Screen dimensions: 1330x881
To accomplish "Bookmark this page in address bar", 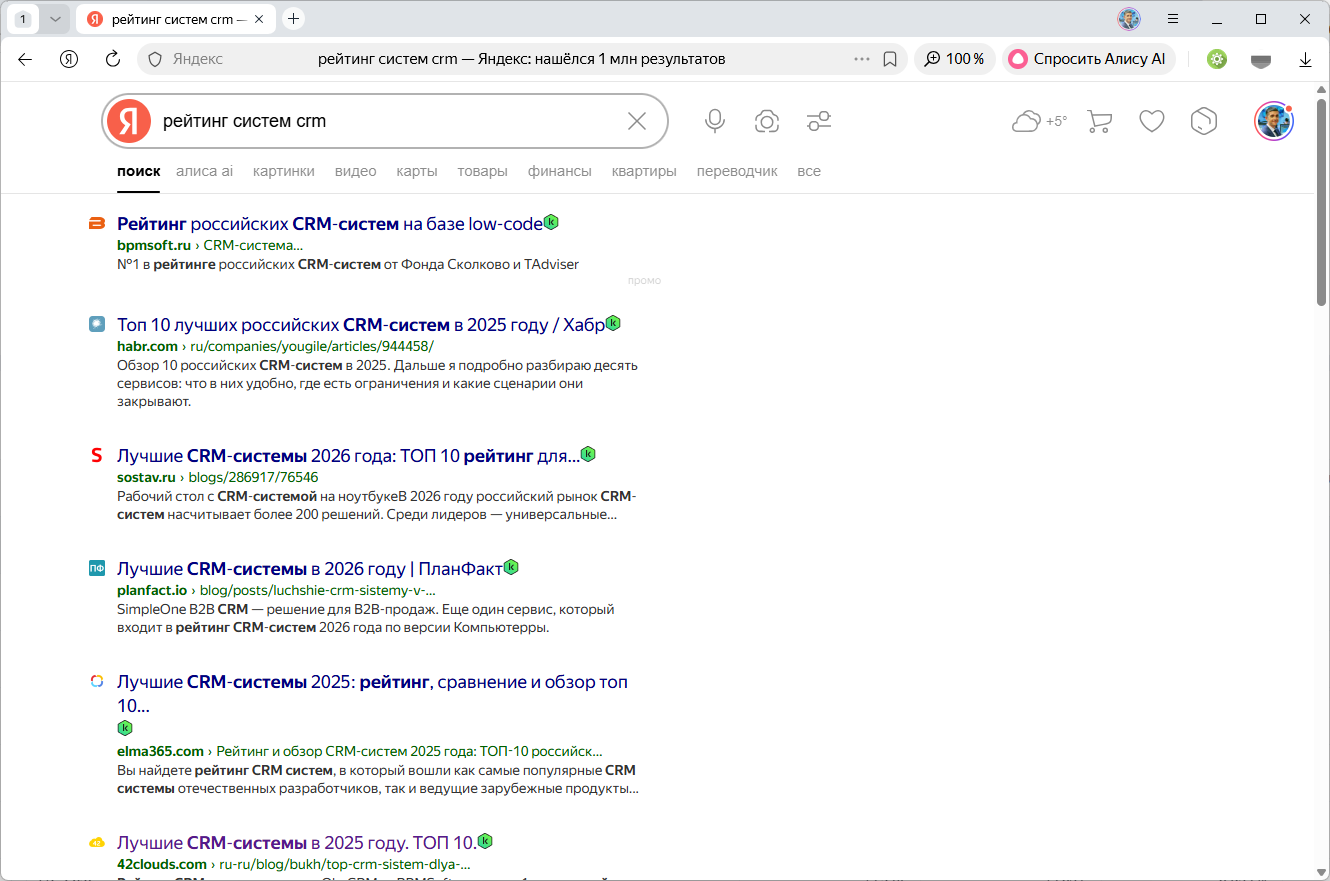I will point(890,59).
